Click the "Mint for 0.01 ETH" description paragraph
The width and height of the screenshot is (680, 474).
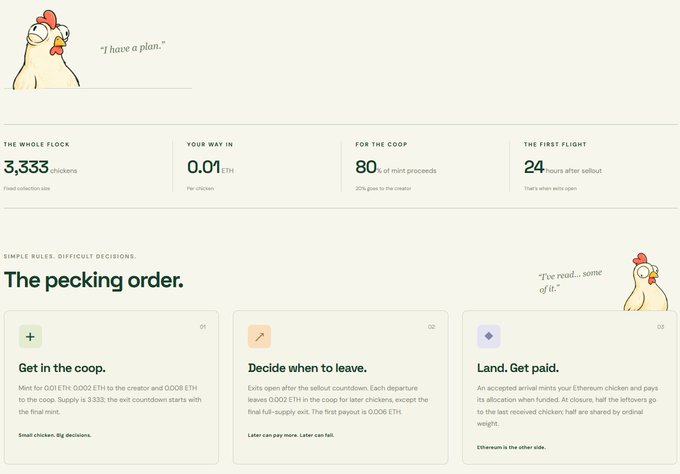point(110,400)
